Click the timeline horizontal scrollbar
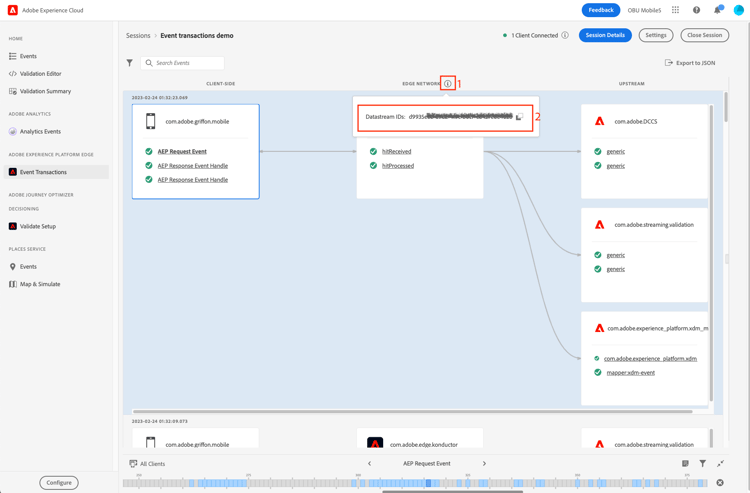Image resolution: width=750 pixels, height=493 pixels. point(452,491)
